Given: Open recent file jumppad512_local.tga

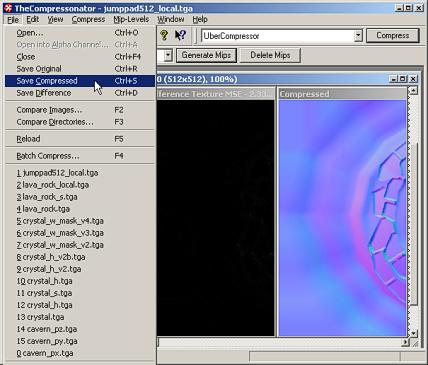Looking at the screenshot, I should (x=80, y=173).
